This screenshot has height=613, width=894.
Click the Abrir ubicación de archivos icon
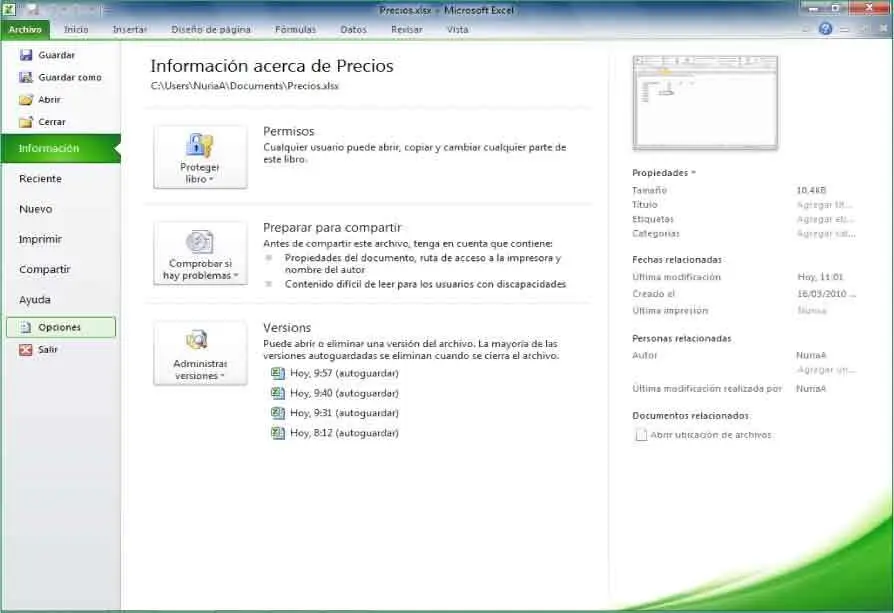(641, 435)
